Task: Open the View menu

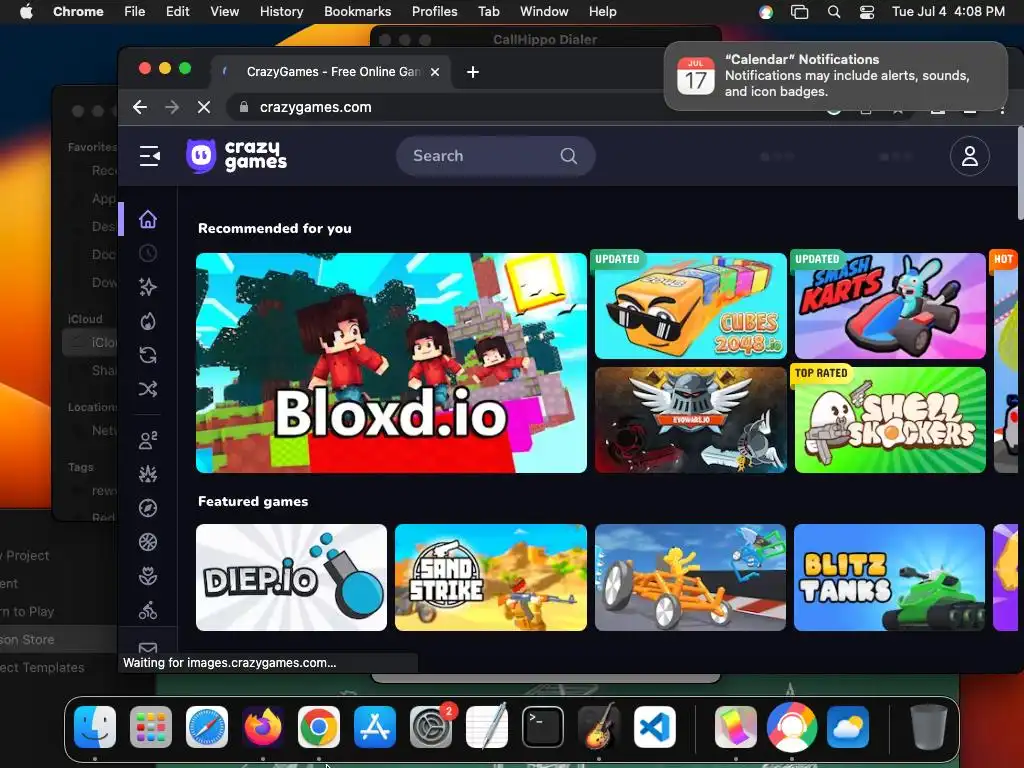Action: pos(224,11)
